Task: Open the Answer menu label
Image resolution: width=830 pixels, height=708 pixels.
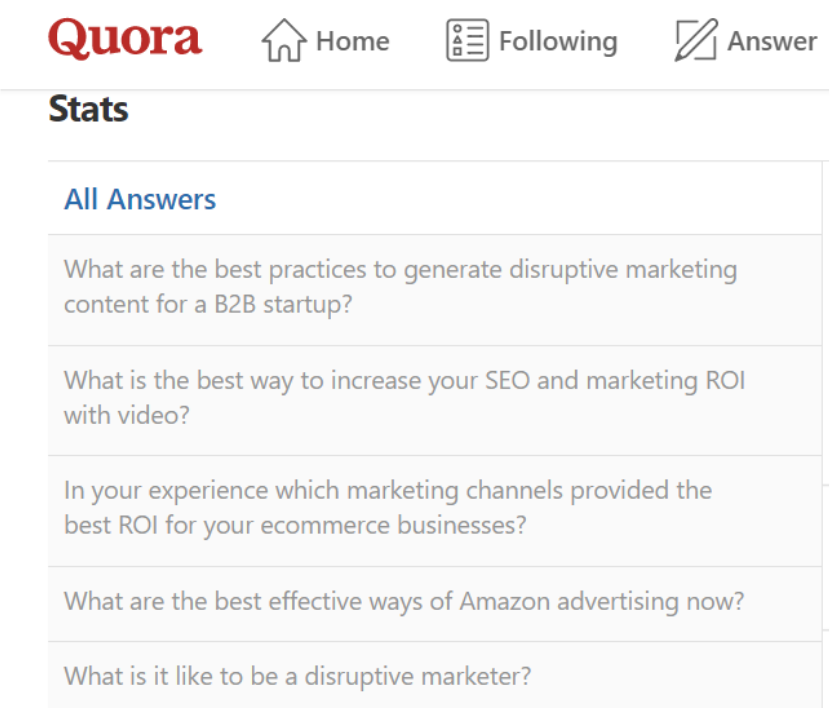Action: click(x=772, y=41)
